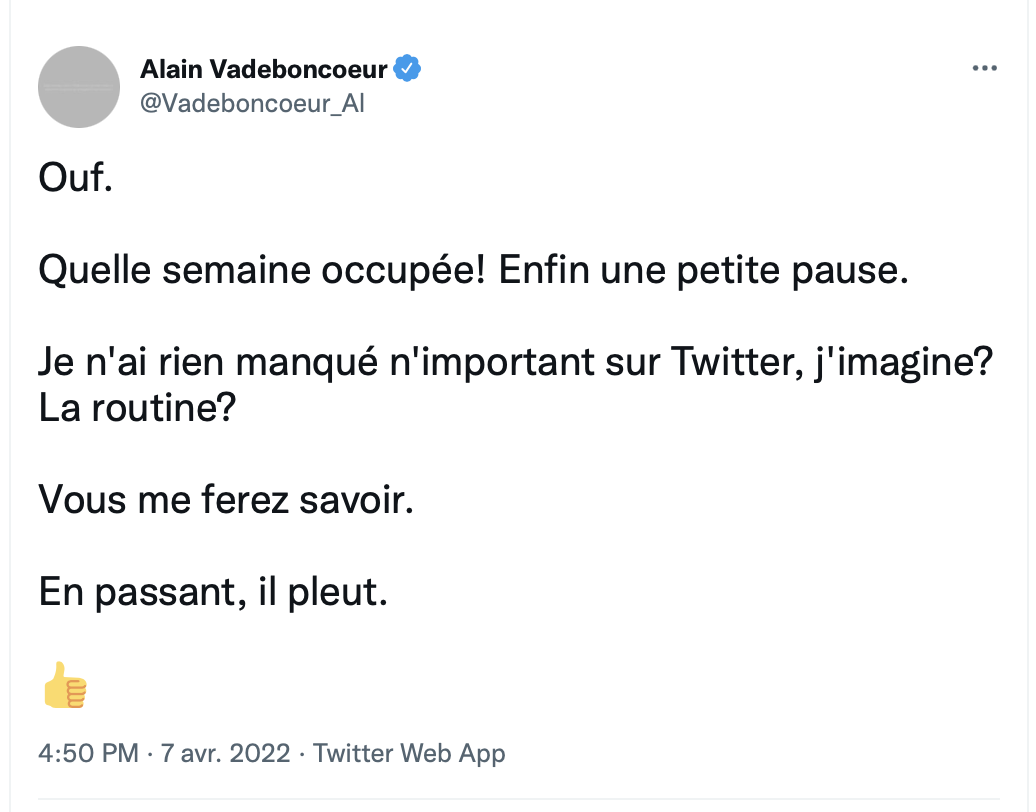Click the line "Vous me ferez savoir."
This screenshot has height=812, width=1036.
pos(226,499)
